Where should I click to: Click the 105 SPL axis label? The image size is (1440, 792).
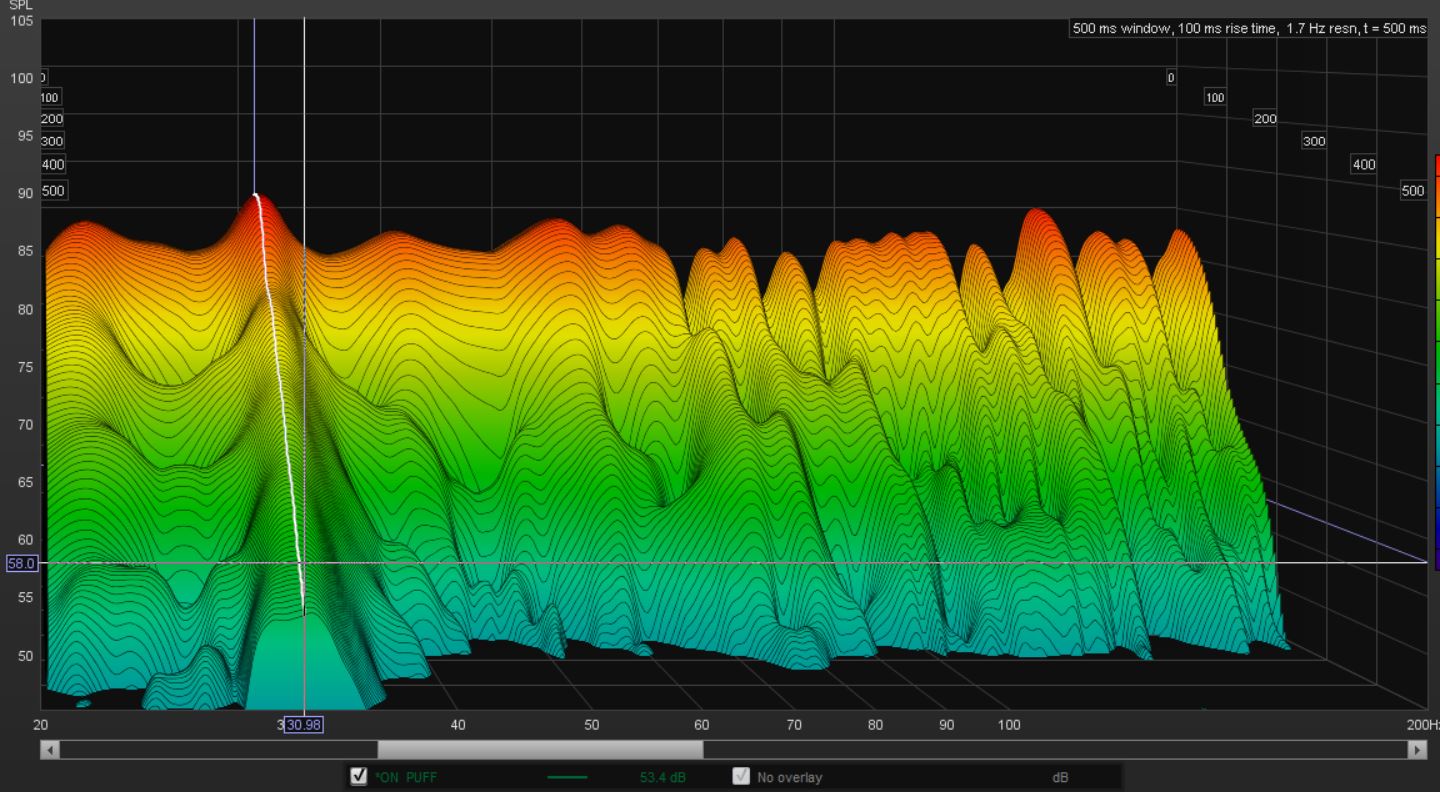(22, 21)
